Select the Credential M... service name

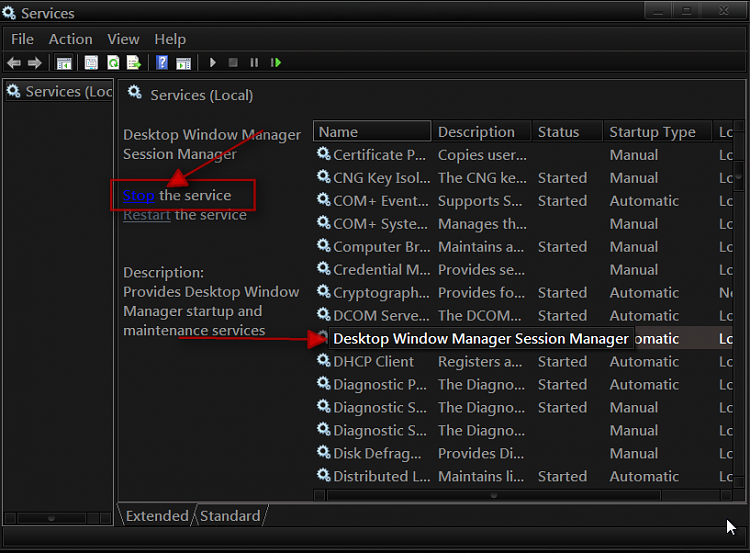click(x=382, y=270)
